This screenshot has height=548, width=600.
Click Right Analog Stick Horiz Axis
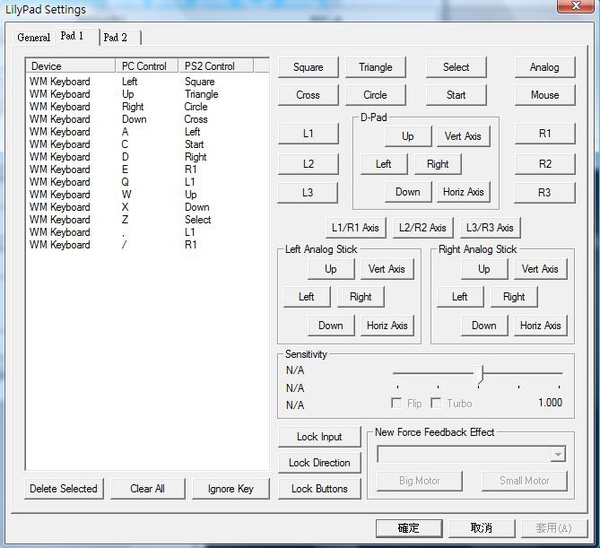coord(540,326)
